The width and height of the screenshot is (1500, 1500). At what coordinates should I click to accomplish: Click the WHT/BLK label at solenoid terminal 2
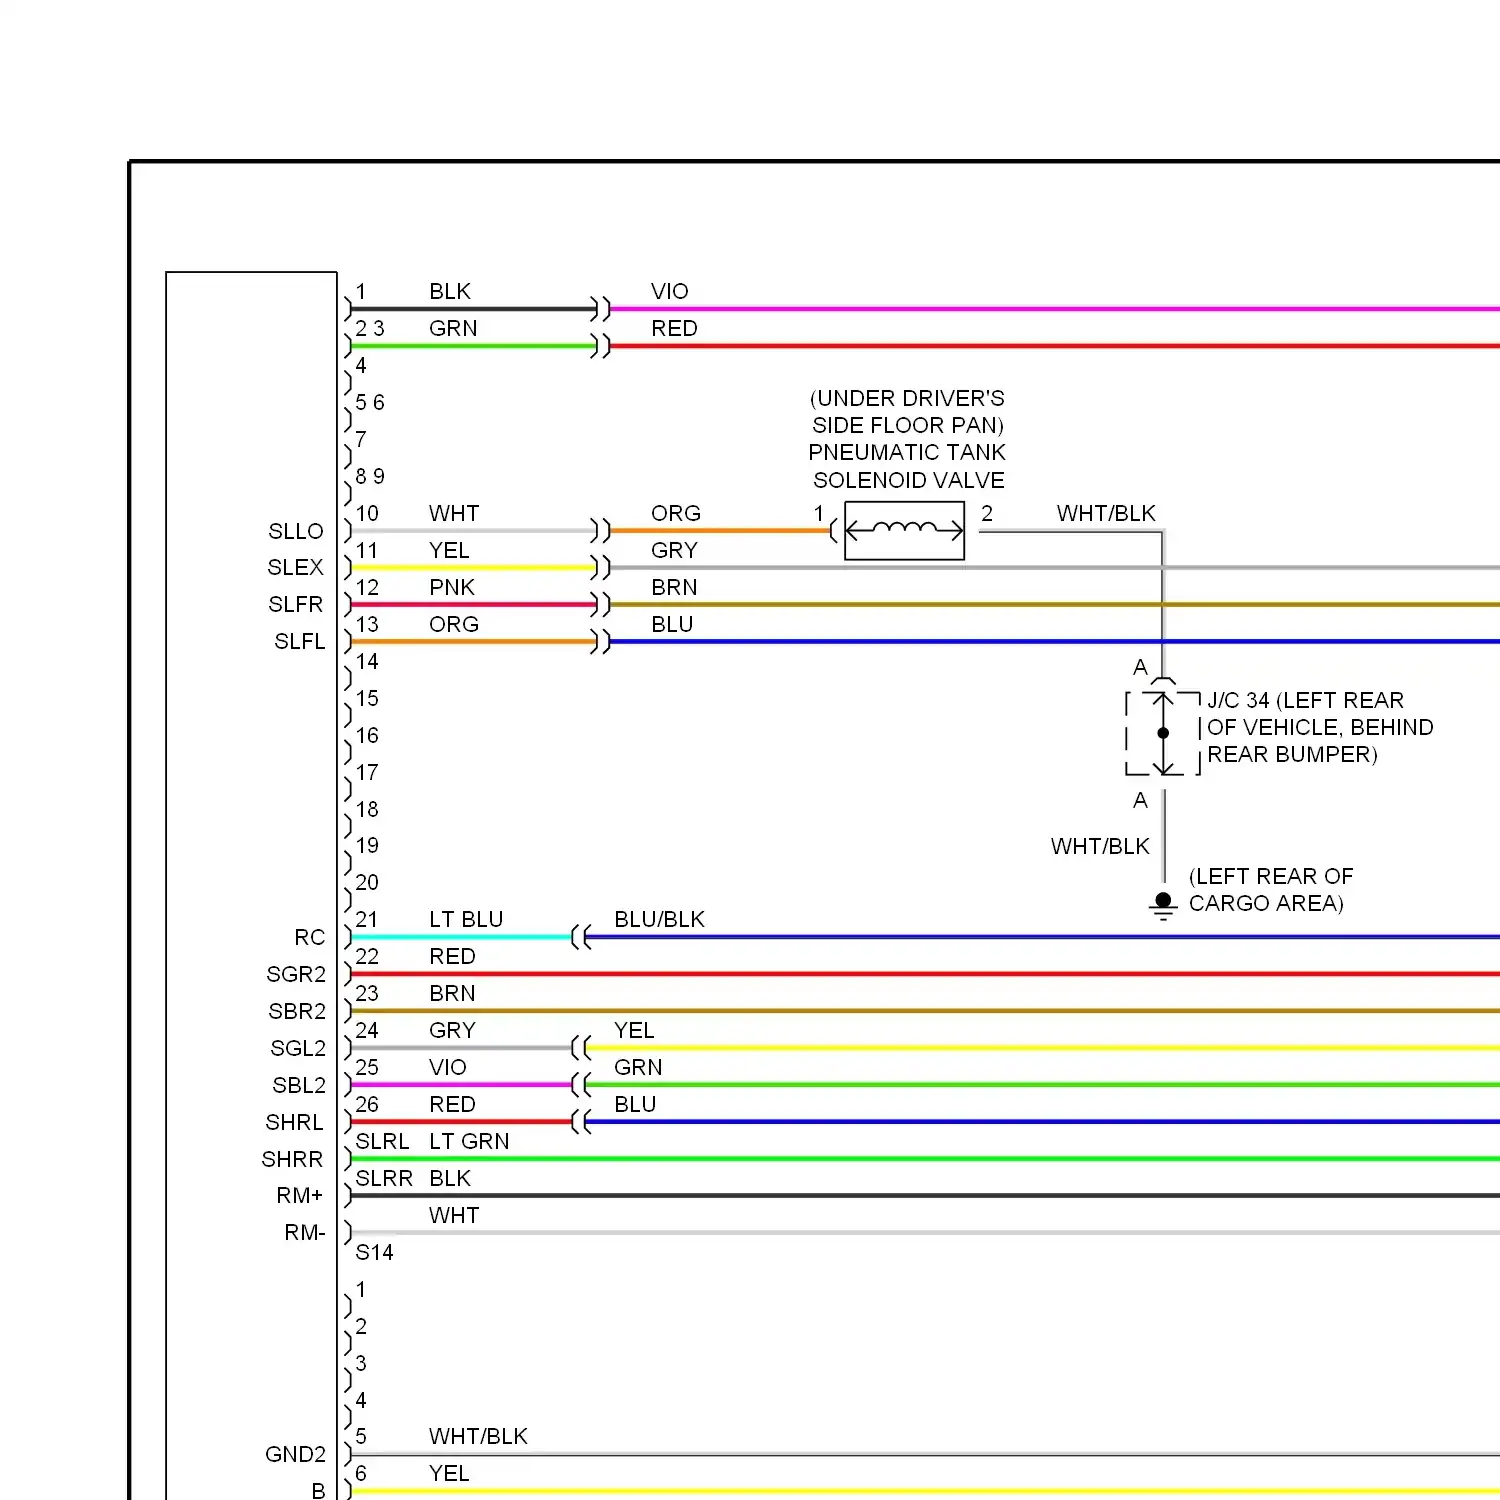(x=1106, y=513)
